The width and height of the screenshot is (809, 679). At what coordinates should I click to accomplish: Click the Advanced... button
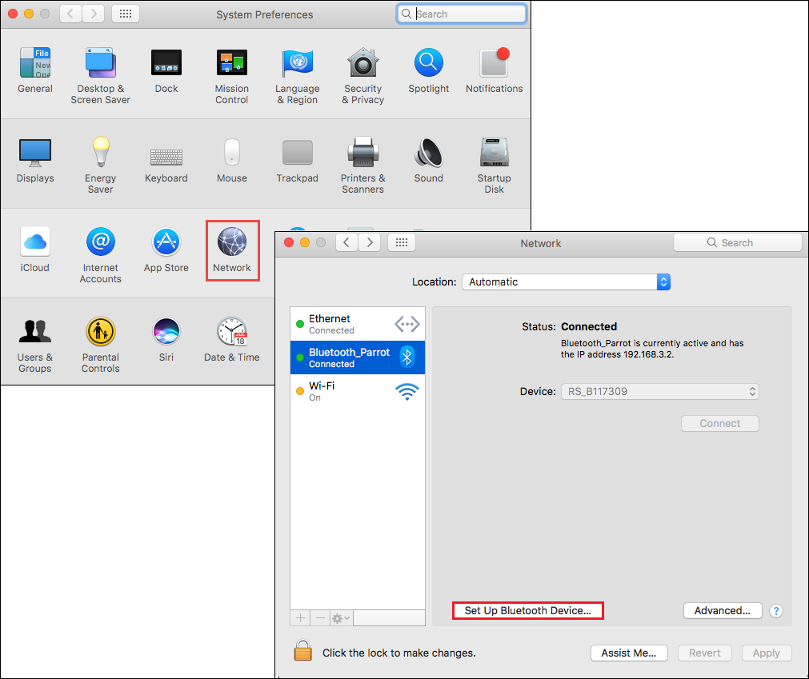pyautogui.click(x=722, y=610)
